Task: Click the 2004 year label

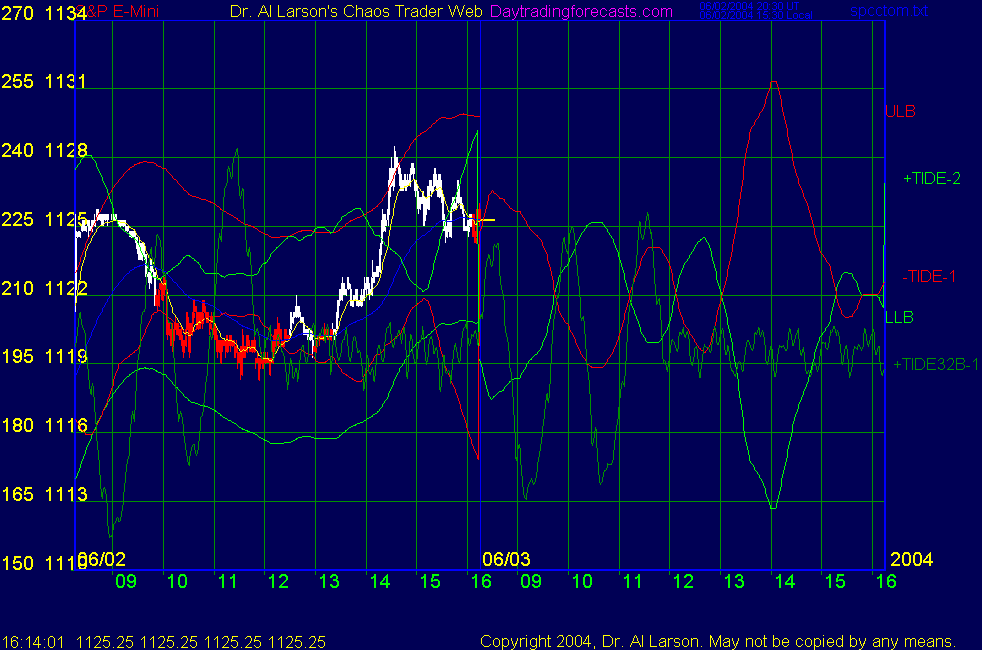Action: 911,559
